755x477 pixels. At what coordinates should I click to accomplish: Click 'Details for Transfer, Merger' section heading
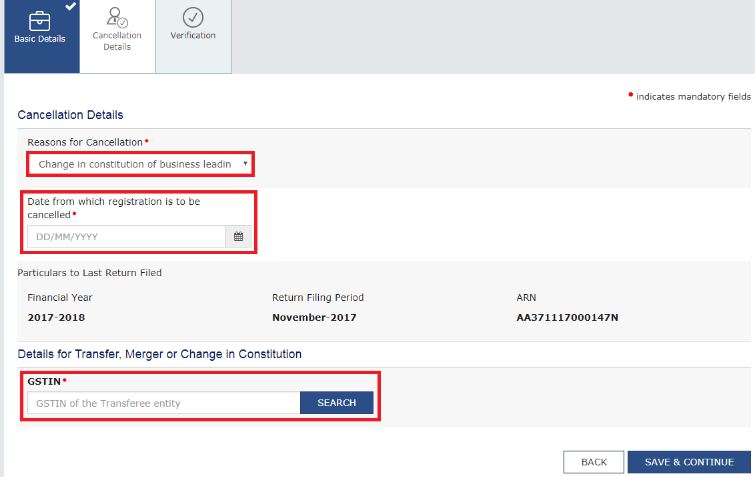tap(159, 354)
